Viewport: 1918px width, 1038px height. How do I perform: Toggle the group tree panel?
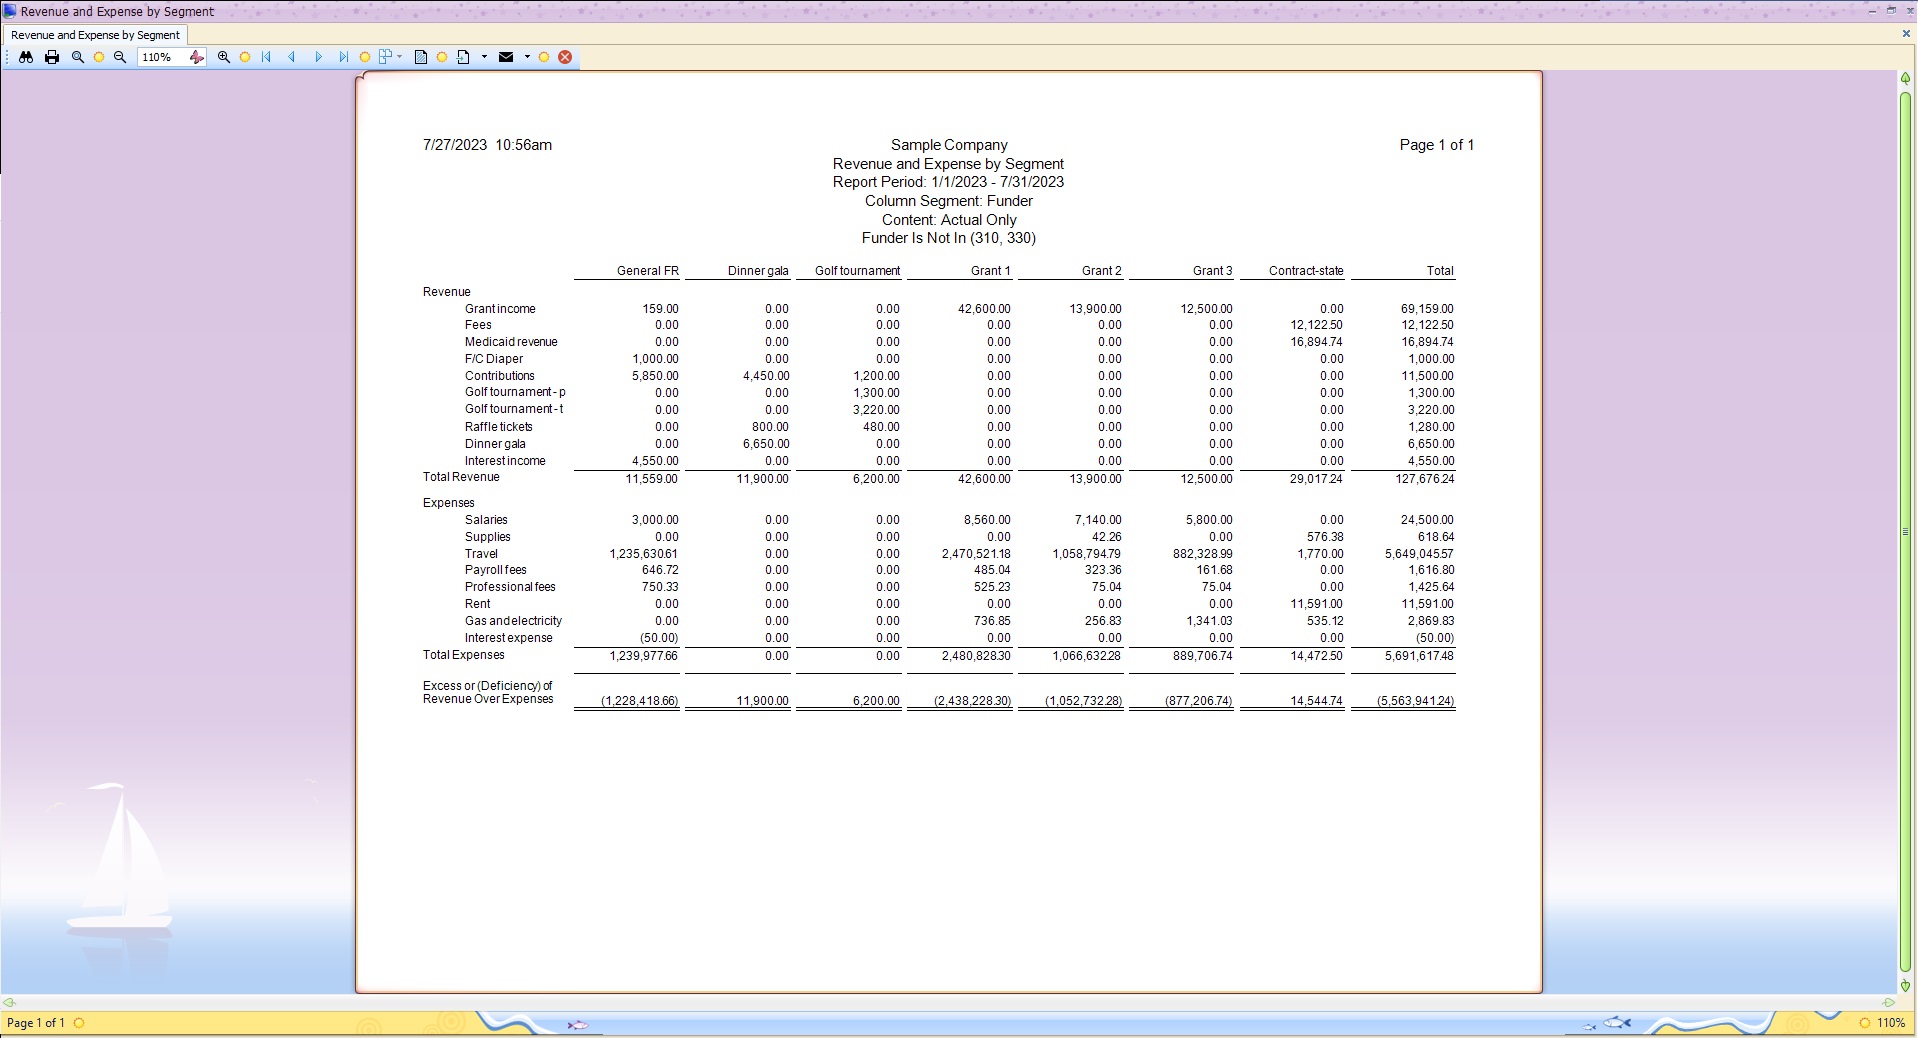pyautogui.click(x=386, y=57)
